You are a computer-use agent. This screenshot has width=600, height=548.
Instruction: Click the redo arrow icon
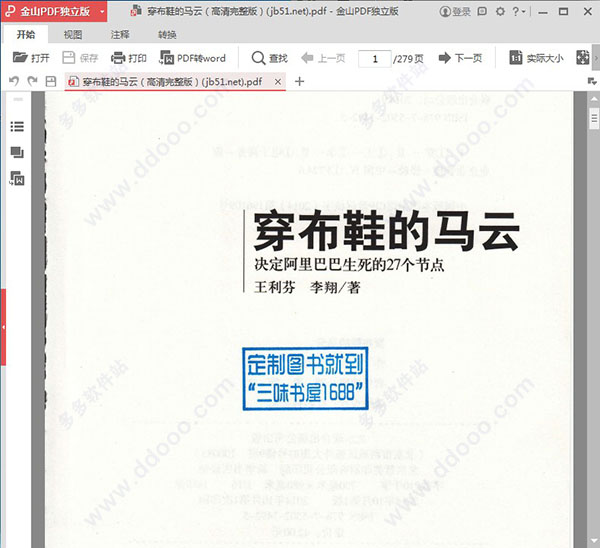pyautogui.click(x=33, y=81)
